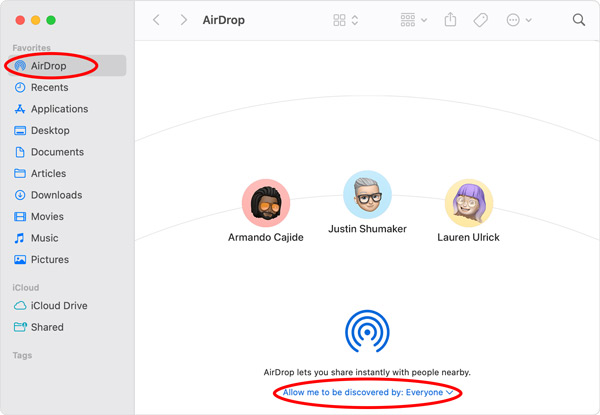600x415 pixels.
Task: Open the Desktop sidebar icon
Action: coord(20,130)
